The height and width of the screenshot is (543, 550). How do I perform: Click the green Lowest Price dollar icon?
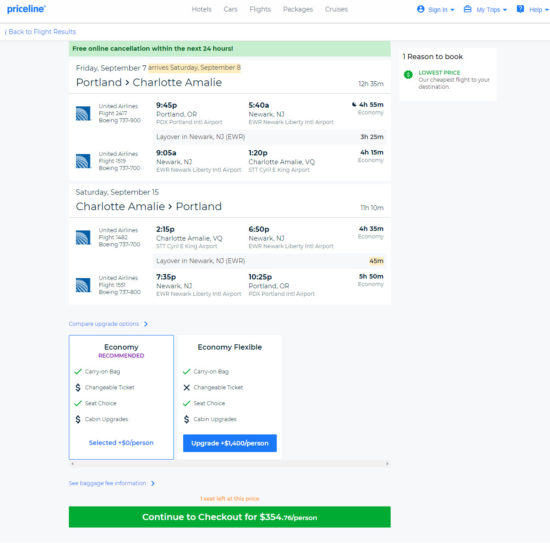[408, 75]
